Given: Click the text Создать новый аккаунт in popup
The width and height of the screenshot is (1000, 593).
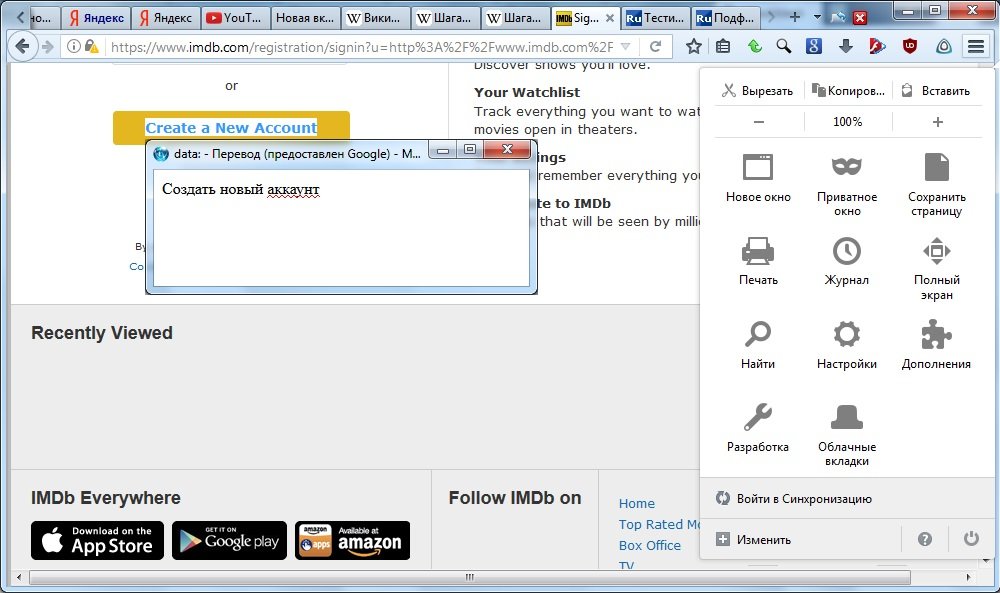Looking at the screenshot, I should 240,189.
